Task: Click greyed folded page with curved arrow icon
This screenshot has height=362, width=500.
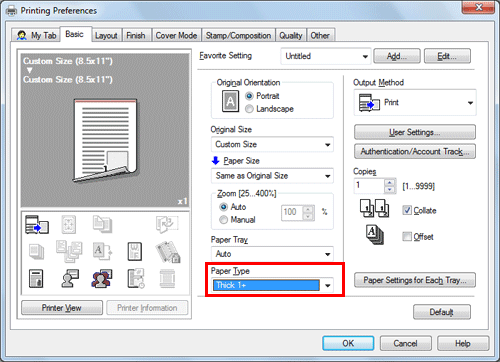Action: [x=167, y=224]
